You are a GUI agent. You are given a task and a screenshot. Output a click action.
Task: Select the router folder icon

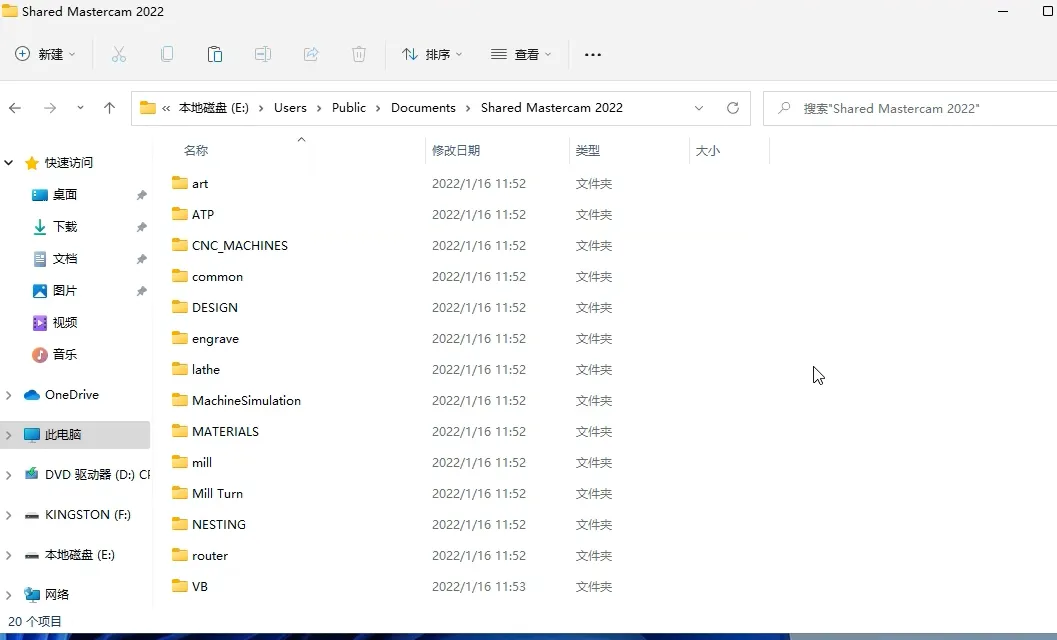pyautogui.click(x=179, y=555)
